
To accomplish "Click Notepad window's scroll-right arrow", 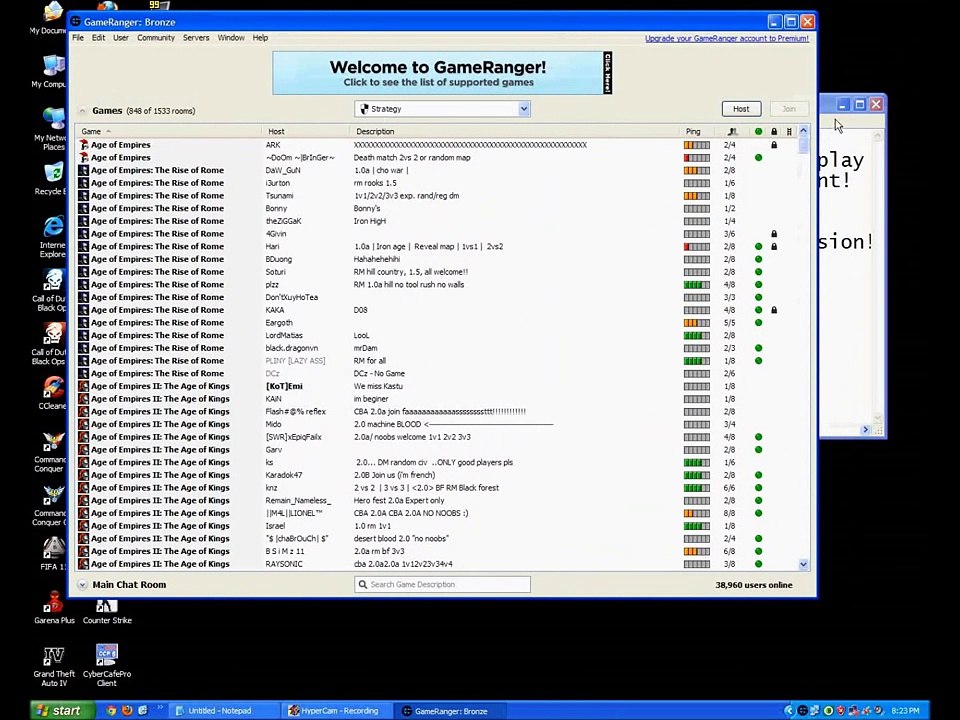I will tap(866, 430).
